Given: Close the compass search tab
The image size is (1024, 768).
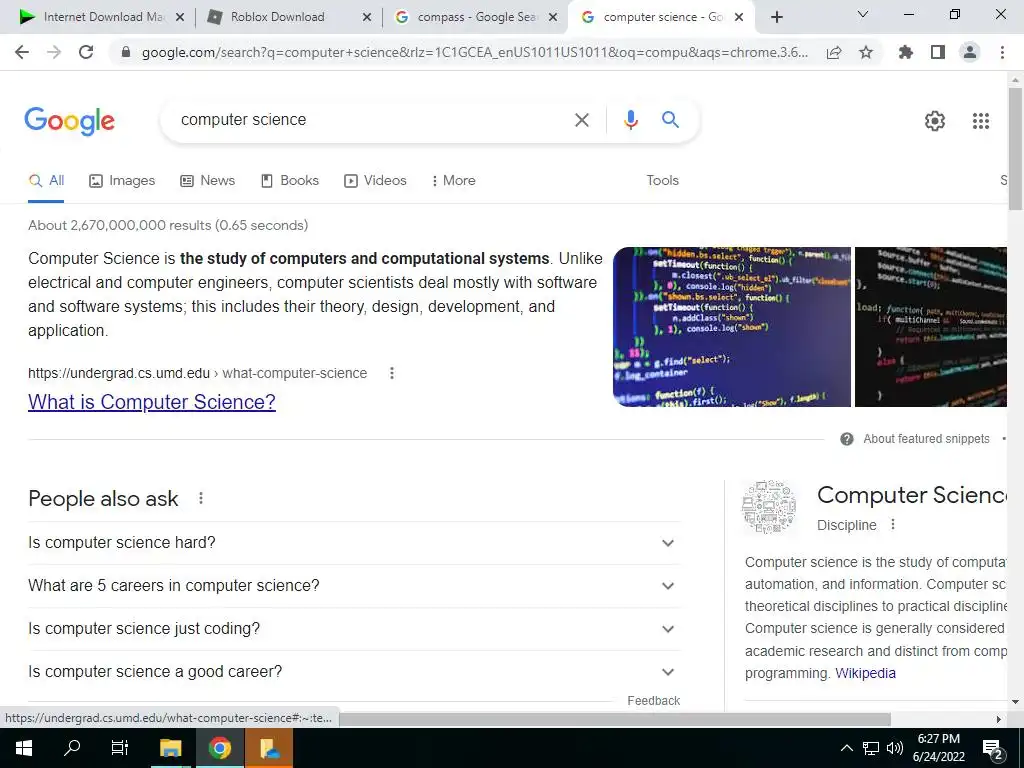Looking at the screenshot, I should [x=553, y=18].
